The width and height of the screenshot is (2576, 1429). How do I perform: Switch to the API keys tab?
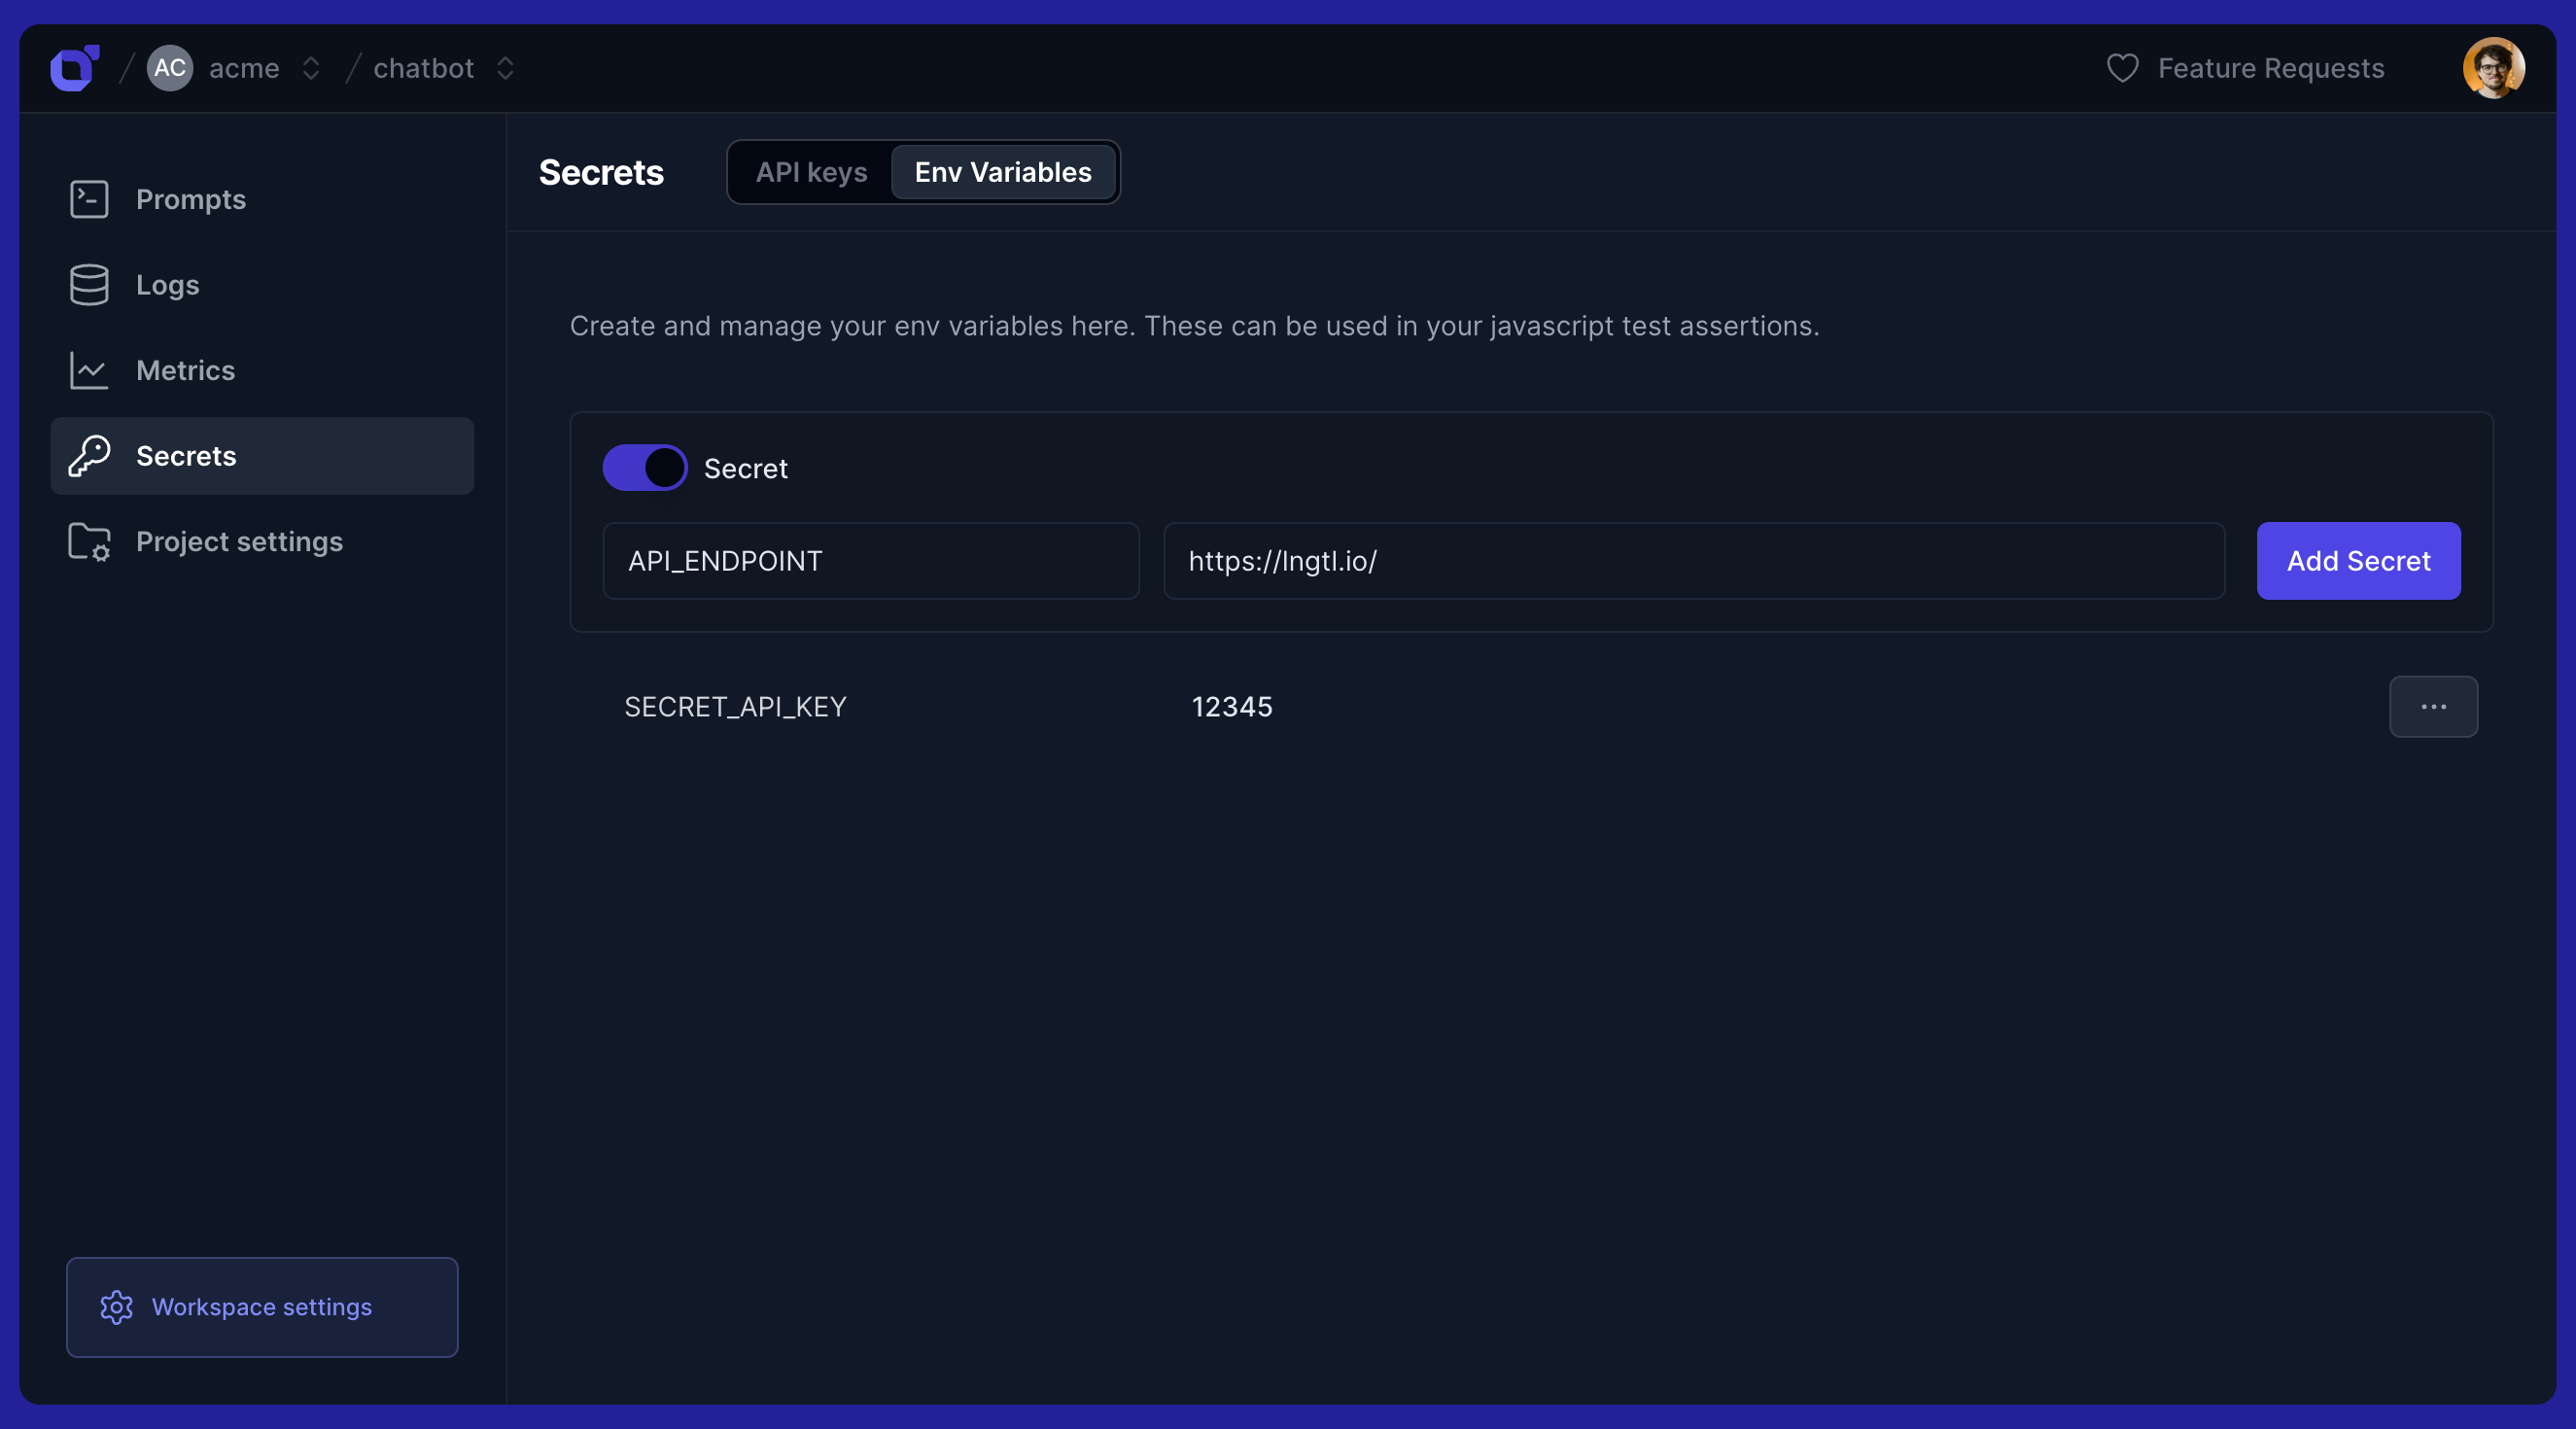pos(811,172)
